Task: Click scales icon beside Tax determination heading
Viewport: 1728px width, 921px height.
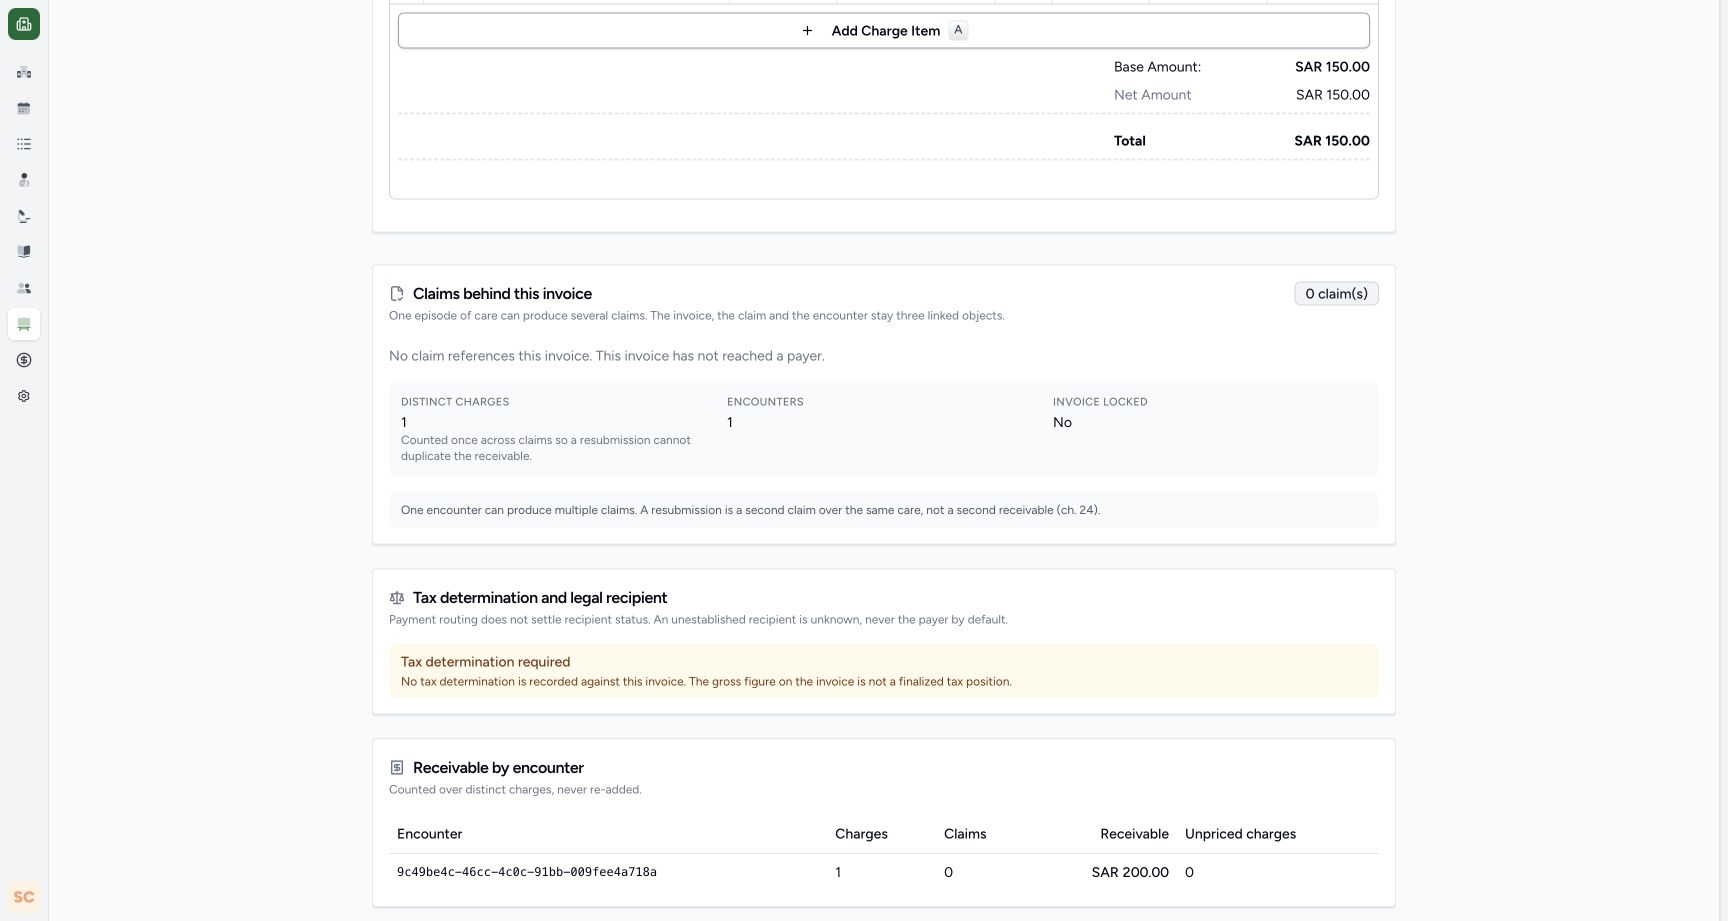Action: [397, 598]
